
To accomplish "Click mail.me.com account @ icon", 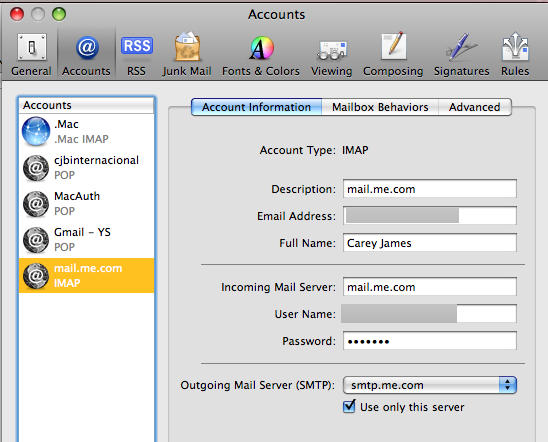I will click(x=36, y=276).
